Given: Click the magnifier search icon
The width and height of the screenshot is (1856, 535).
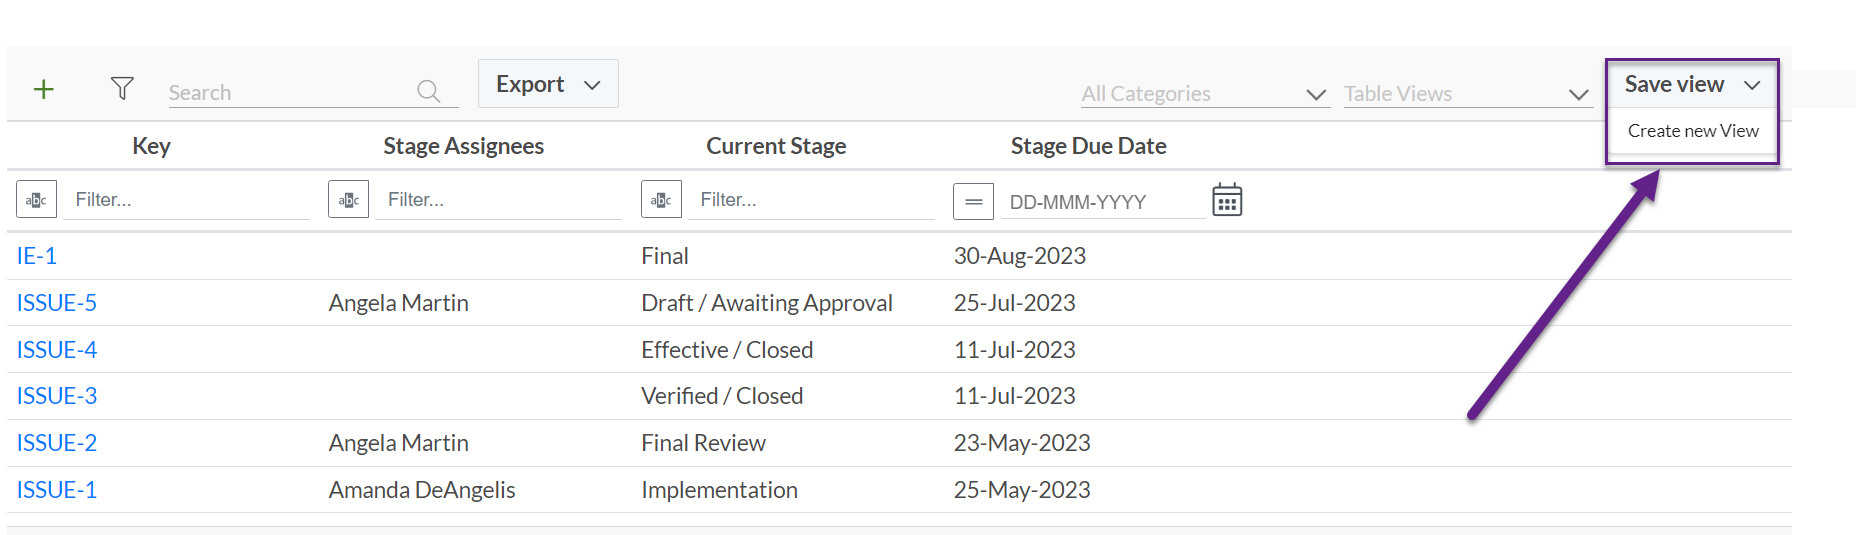Looking at the screenshot, I should click(x=428, y=91).
